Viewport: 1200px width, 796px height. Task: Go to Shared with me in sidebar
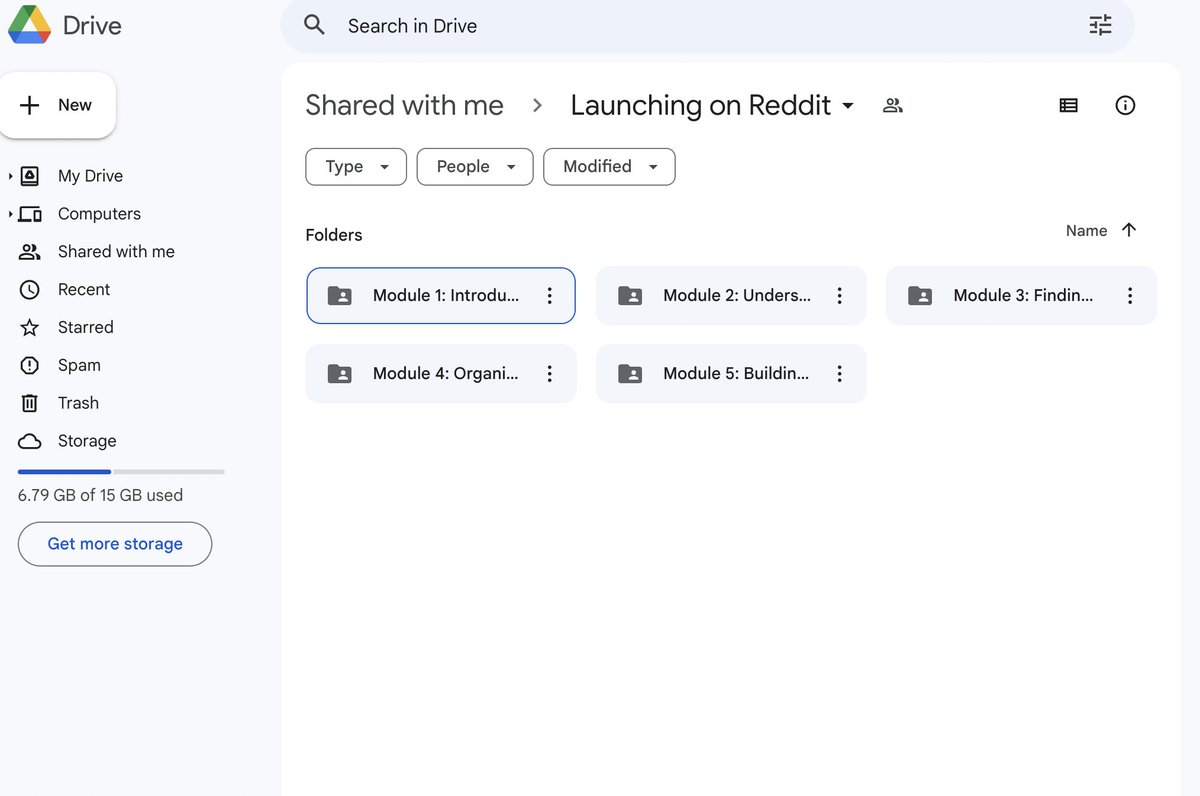pyautogui.click(x=116, y=252)
